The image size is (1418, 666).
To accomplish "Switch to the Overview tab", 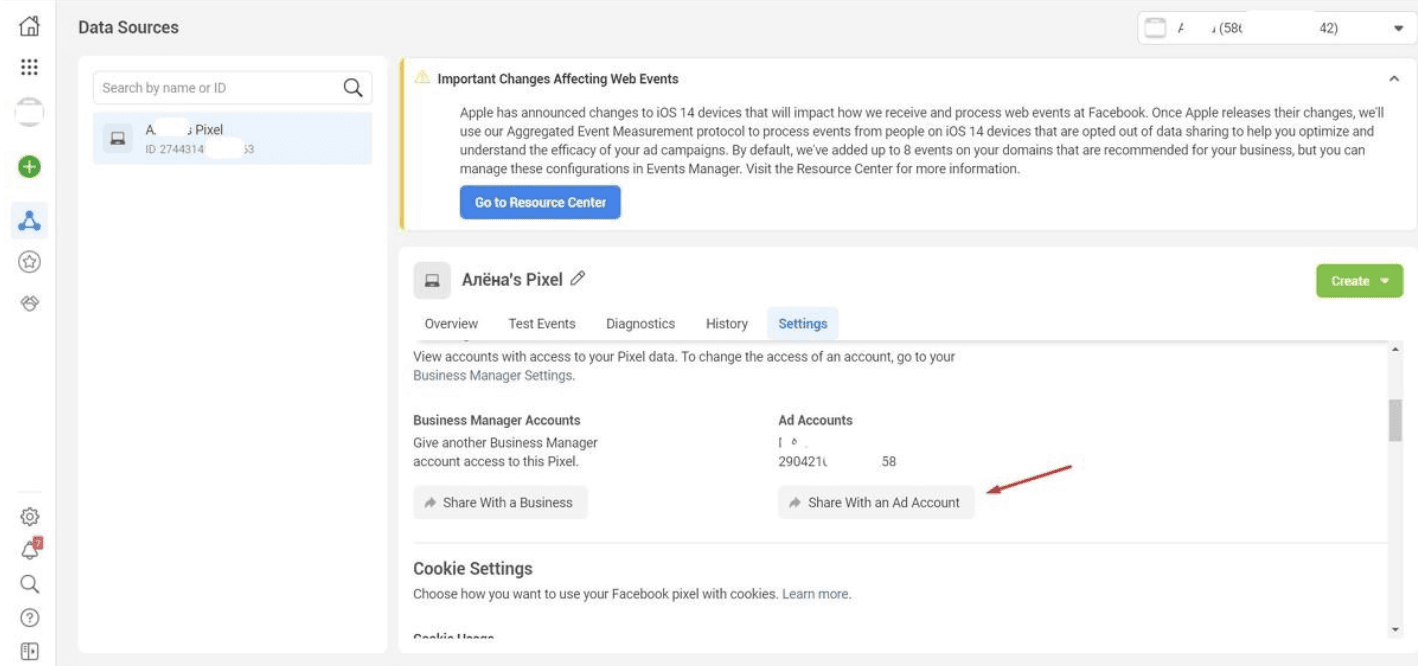I will click(451, 324).
